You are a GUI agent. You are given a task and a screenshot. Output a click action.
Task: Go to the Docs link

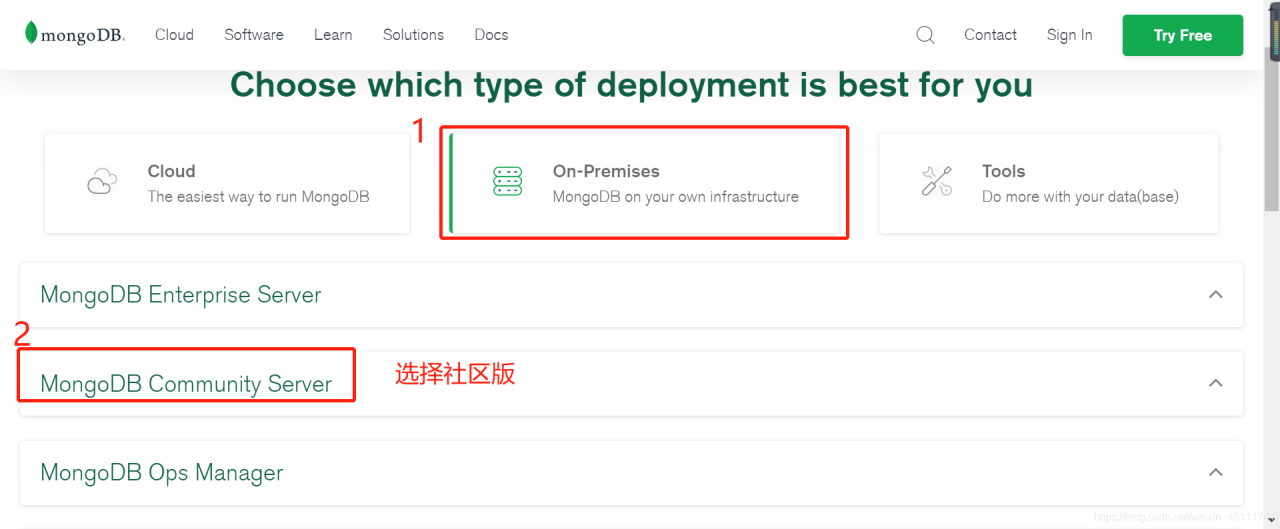[491, 35]
